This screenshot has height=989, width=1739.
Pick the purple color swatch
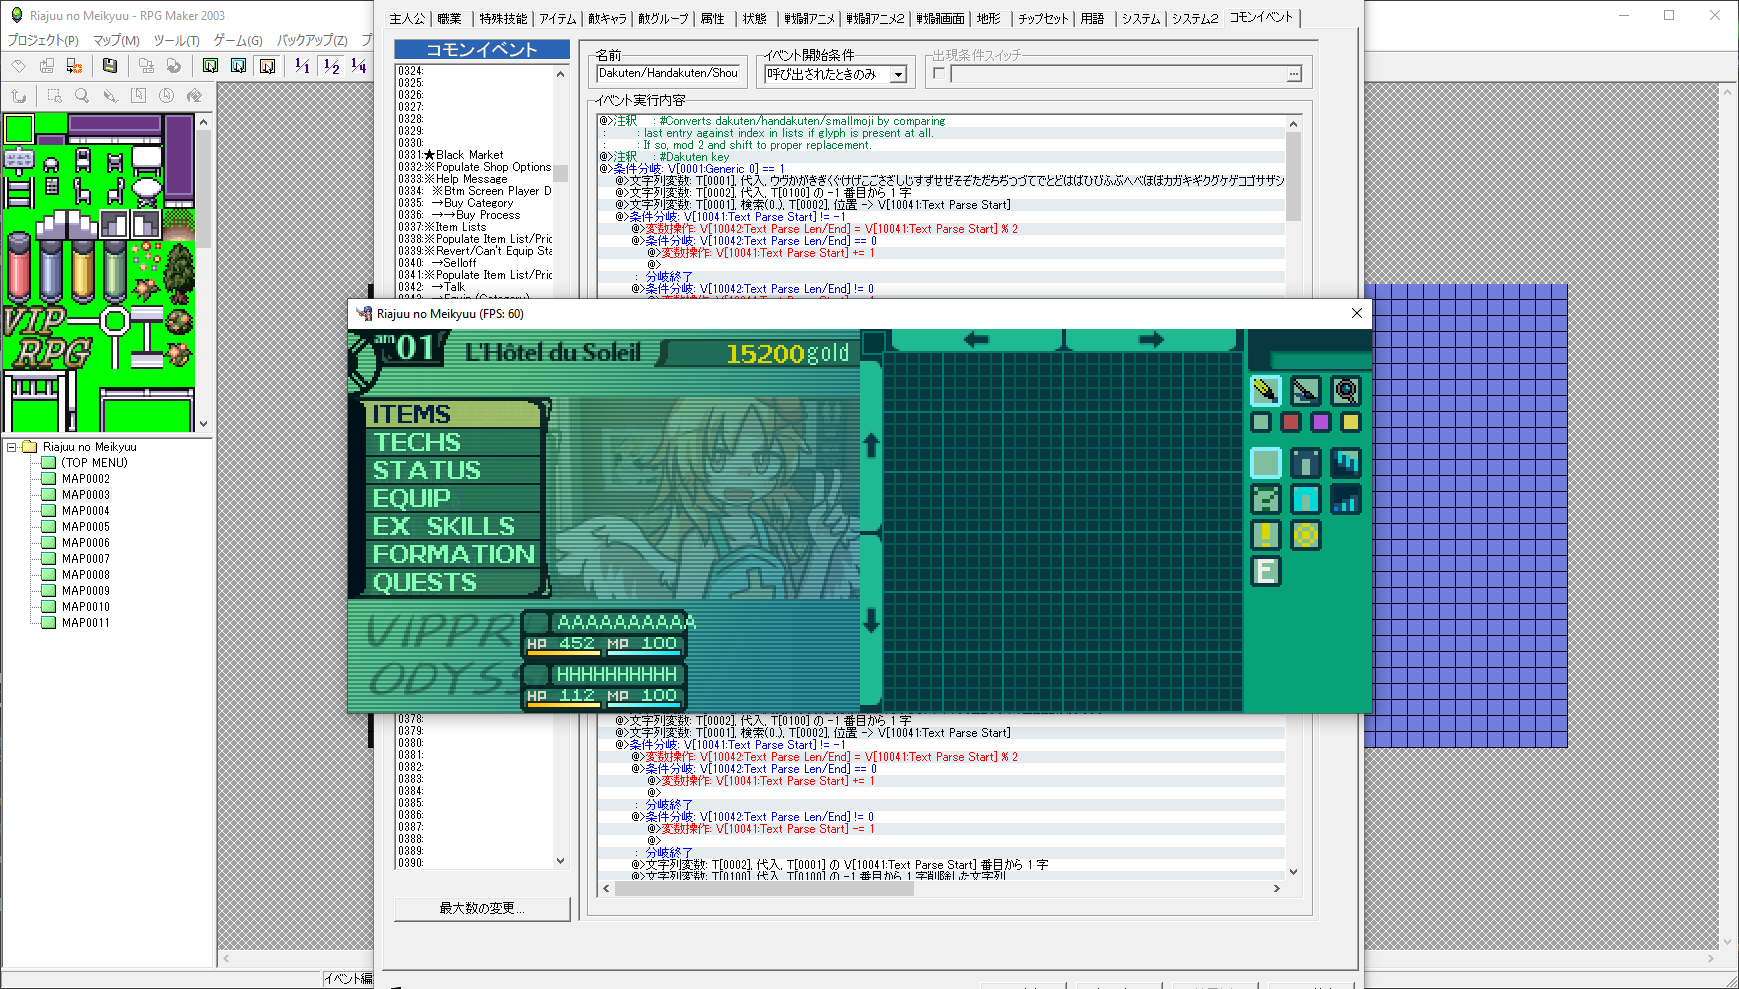coord(1320,422)
